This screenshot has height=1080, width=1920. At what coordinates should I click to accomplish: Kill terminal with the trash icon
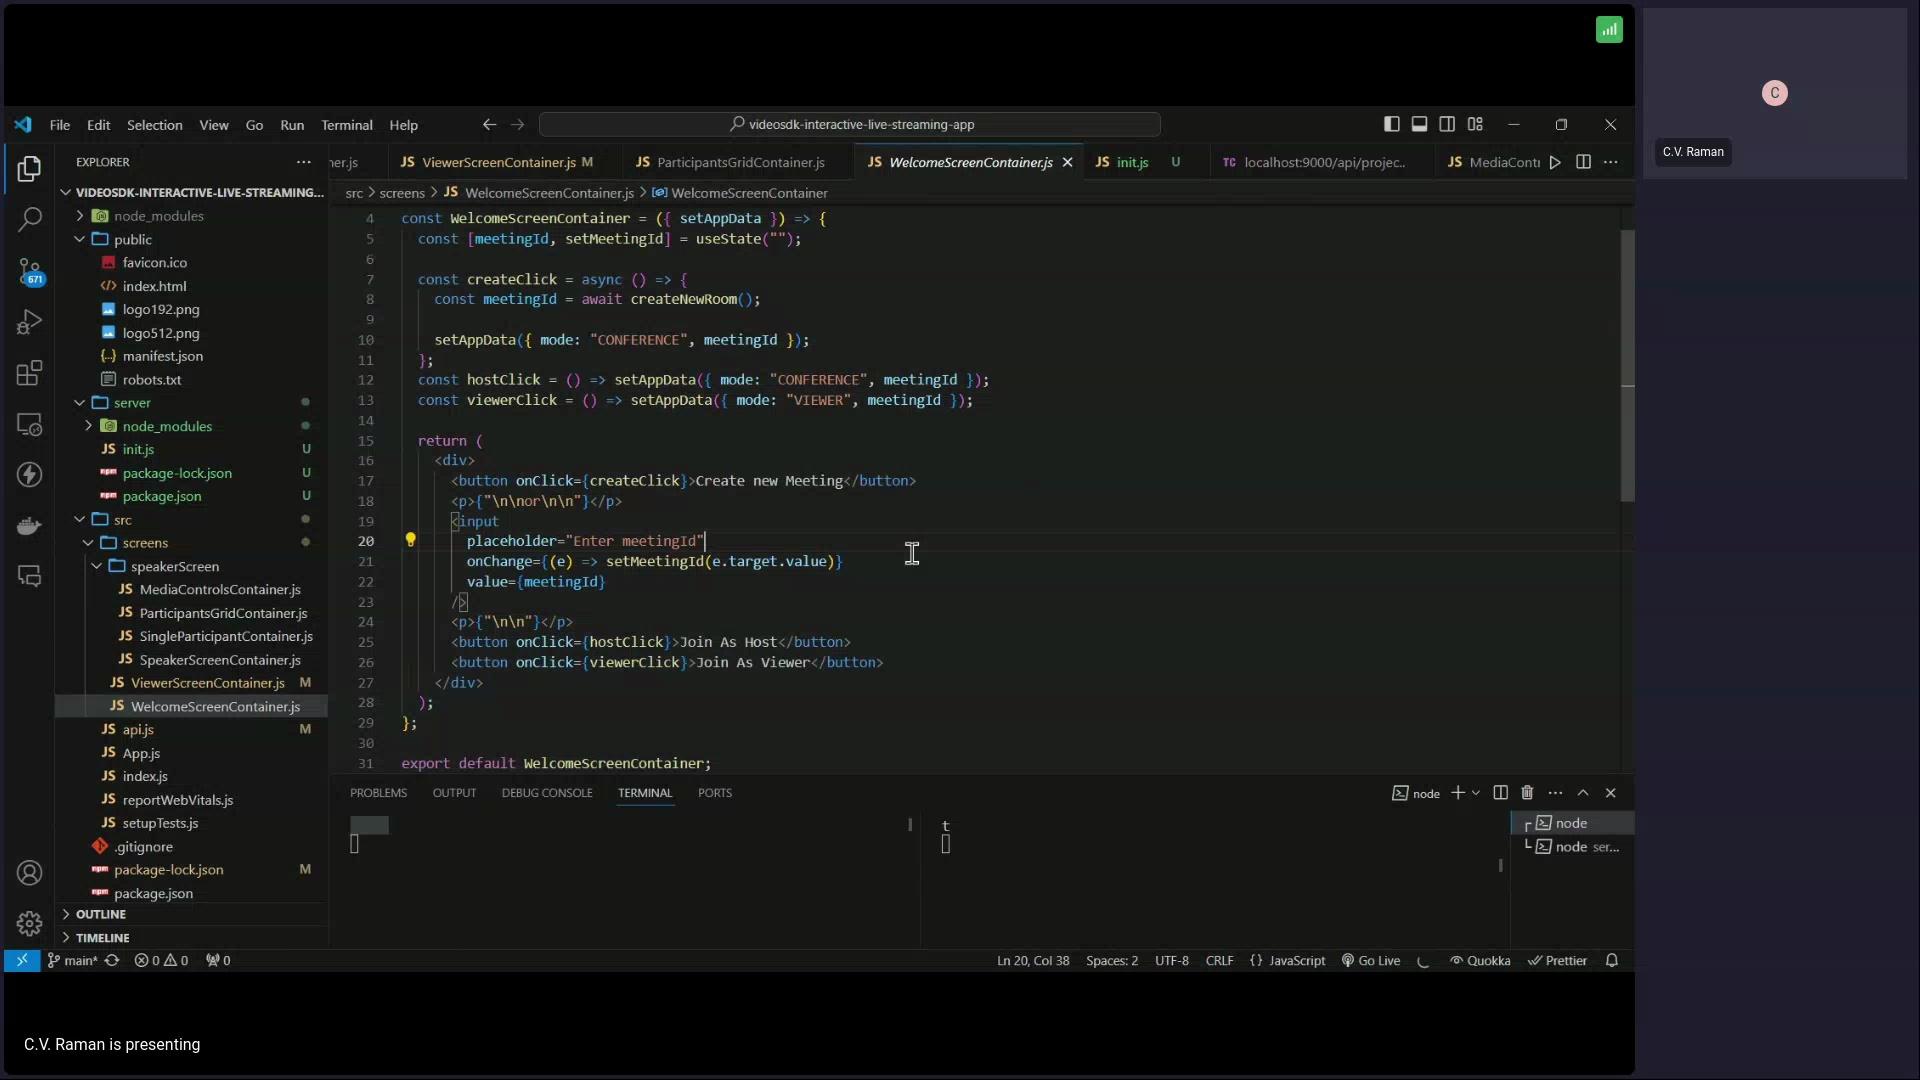click(1527, 793)
